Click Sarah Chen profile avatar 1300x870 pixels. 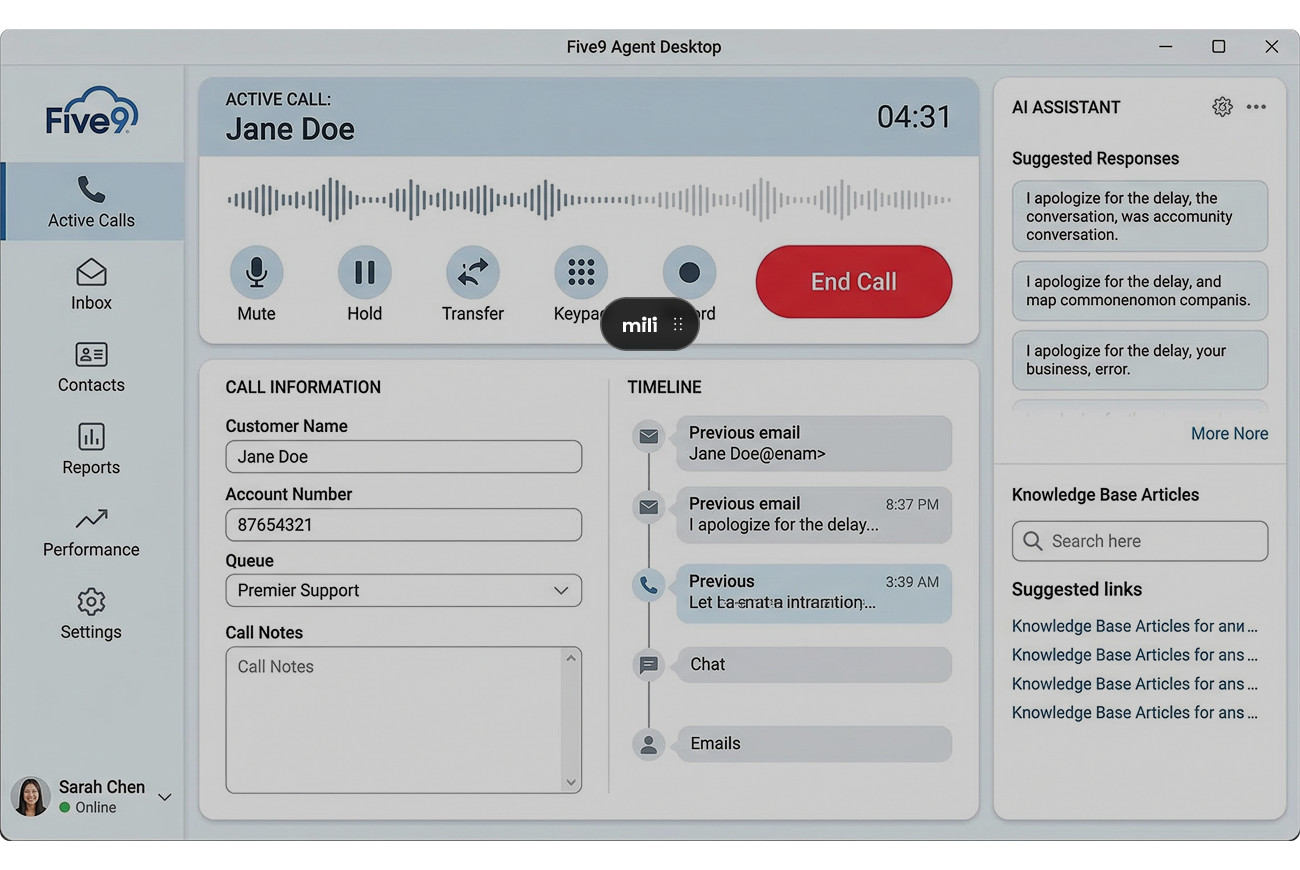30,797
